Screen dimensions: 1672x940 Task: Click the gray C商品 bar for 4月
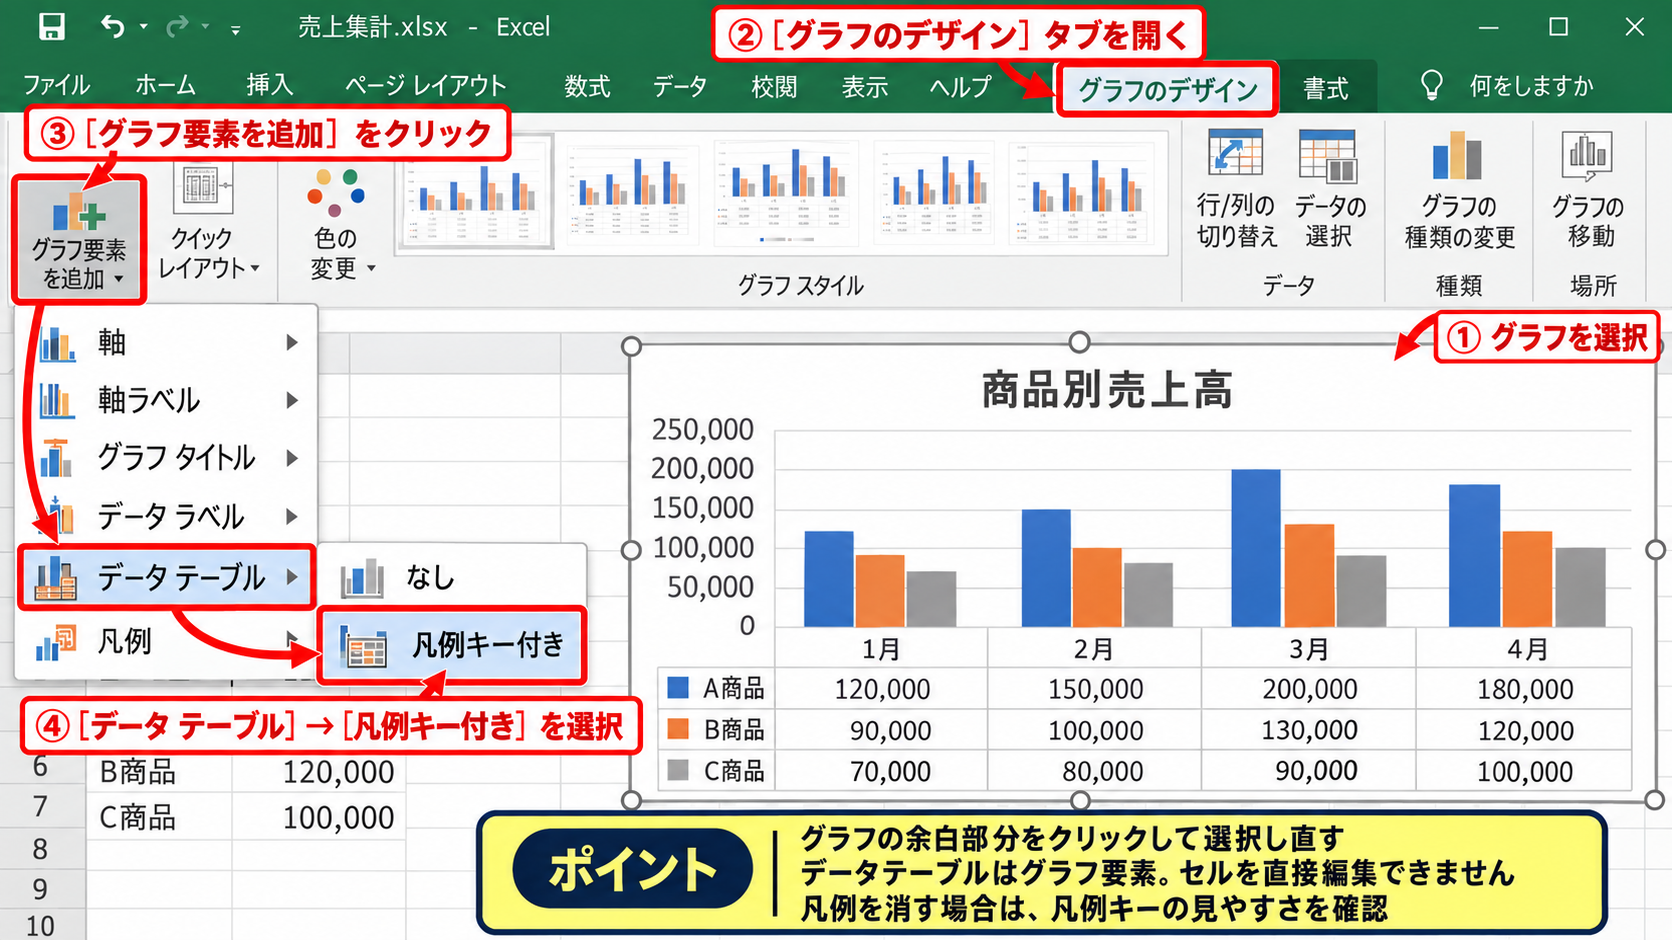pos(1580,587)
